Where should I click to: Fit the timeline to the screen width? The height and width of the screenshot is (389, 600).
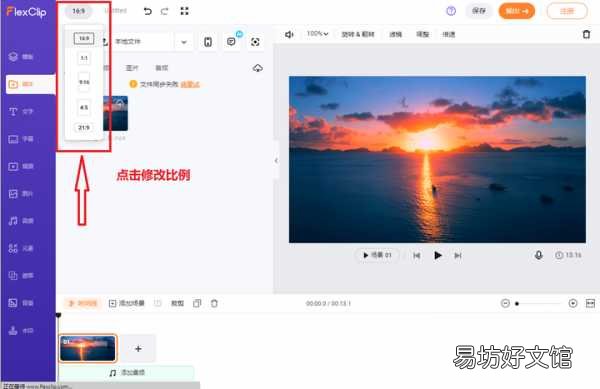click(x=590, y=303)
